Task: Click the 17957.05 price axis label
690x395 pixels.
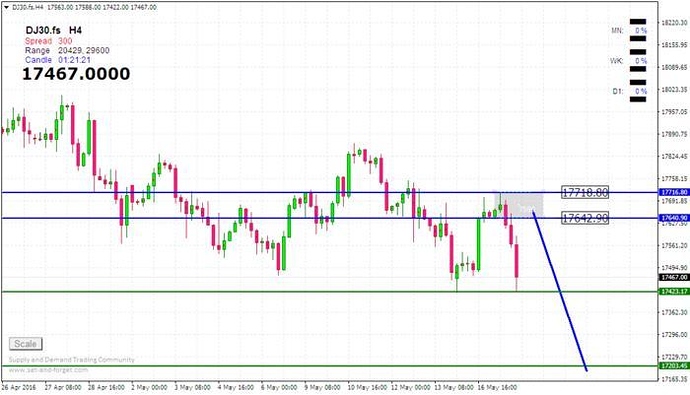Action: [674, 112]
